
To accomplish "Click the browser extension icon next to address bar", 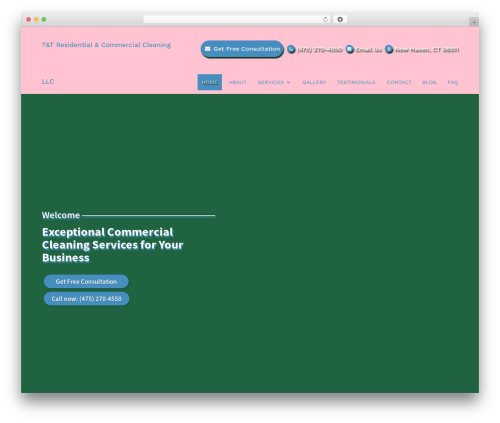I will coord(340,19).
